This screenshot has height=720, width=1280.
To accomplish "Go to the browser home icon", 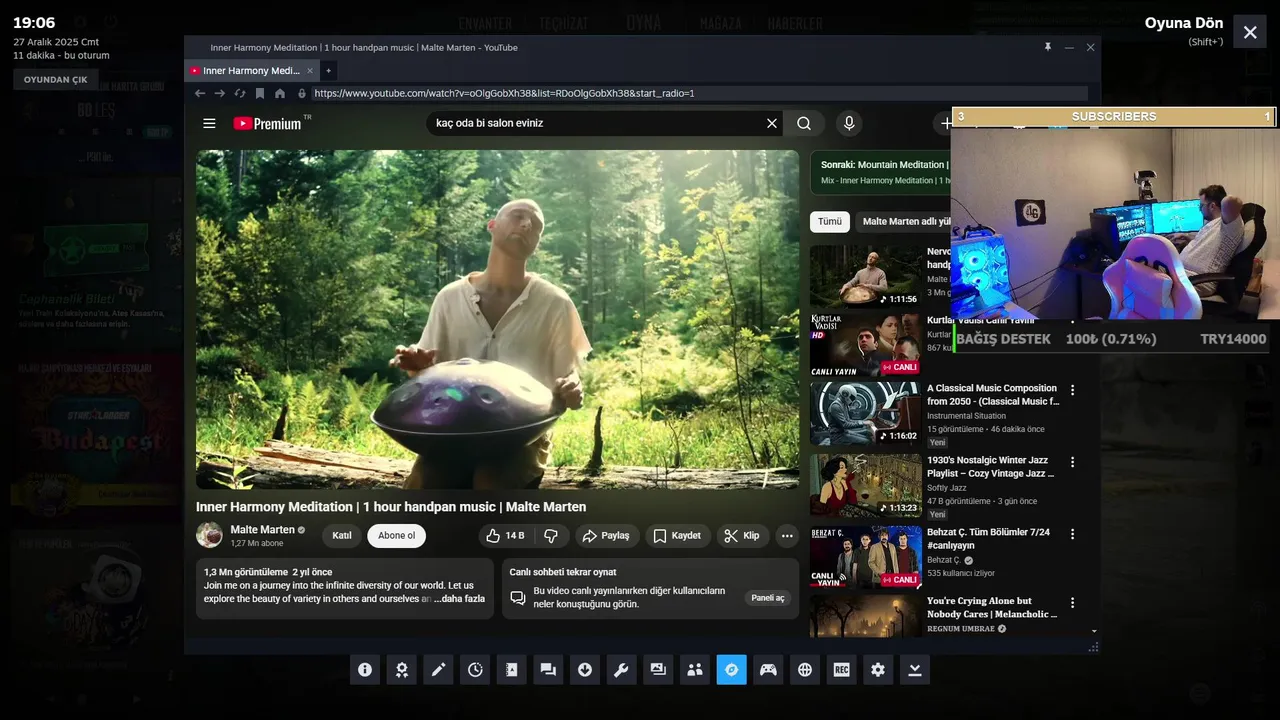I will click(280, 93).
